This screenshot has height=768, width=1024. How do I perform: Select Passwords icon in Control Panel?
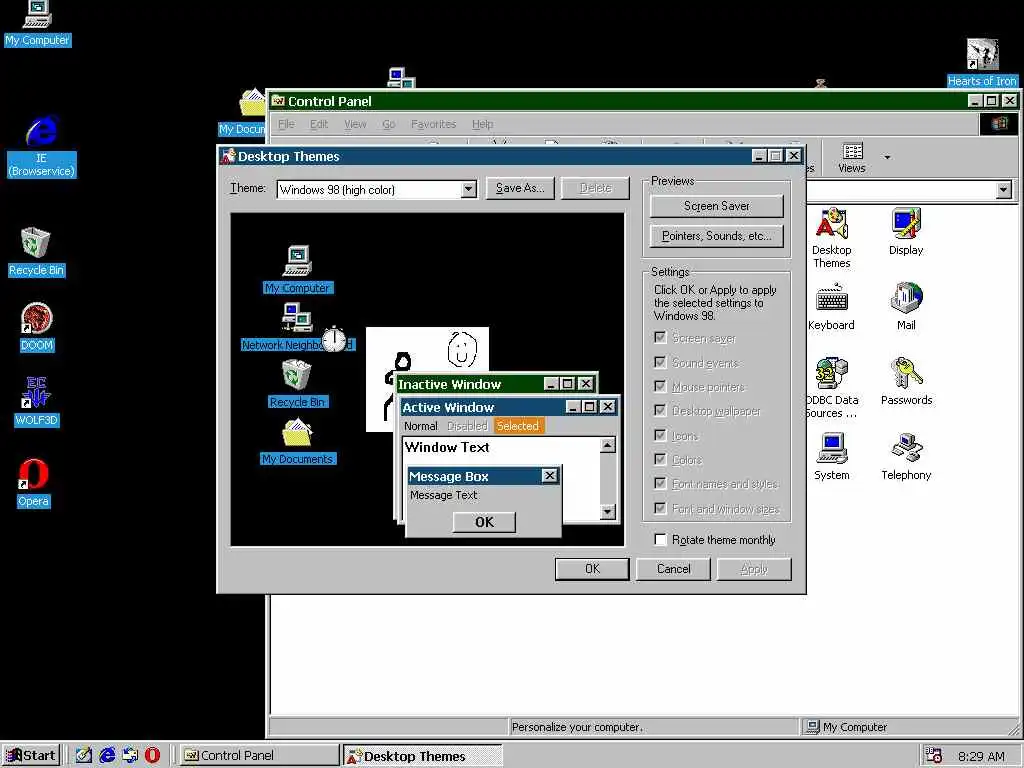[x=906, y=381]
